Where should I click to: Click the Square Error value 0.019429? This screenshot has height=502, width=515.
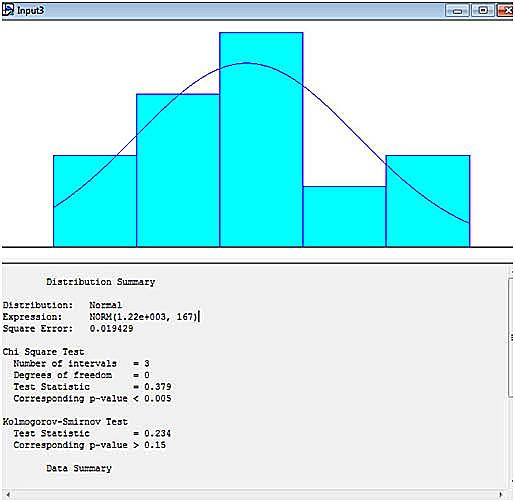pyautogui.click(x=111, y=328)
